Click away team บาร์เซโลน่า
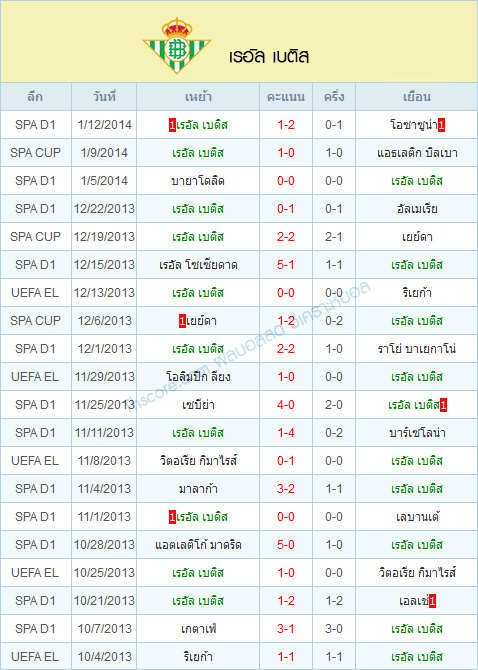Screen dimensions: 478x670 coord(417,433)
